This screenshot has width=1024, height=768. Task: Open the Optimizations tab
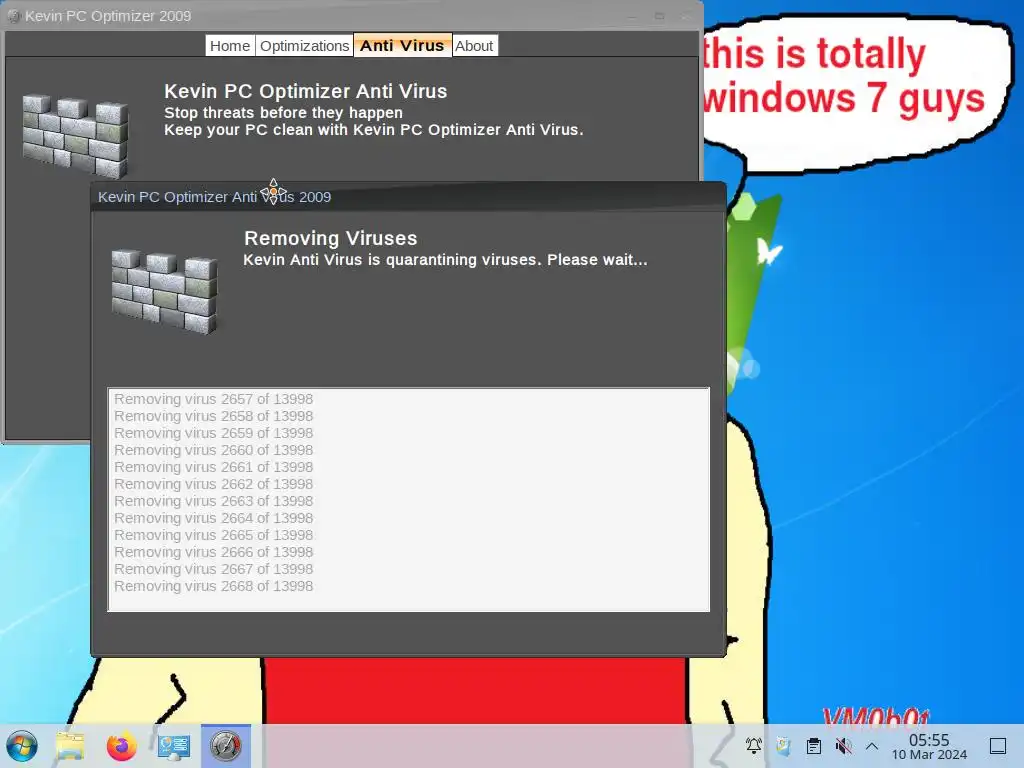coord(304,46)
